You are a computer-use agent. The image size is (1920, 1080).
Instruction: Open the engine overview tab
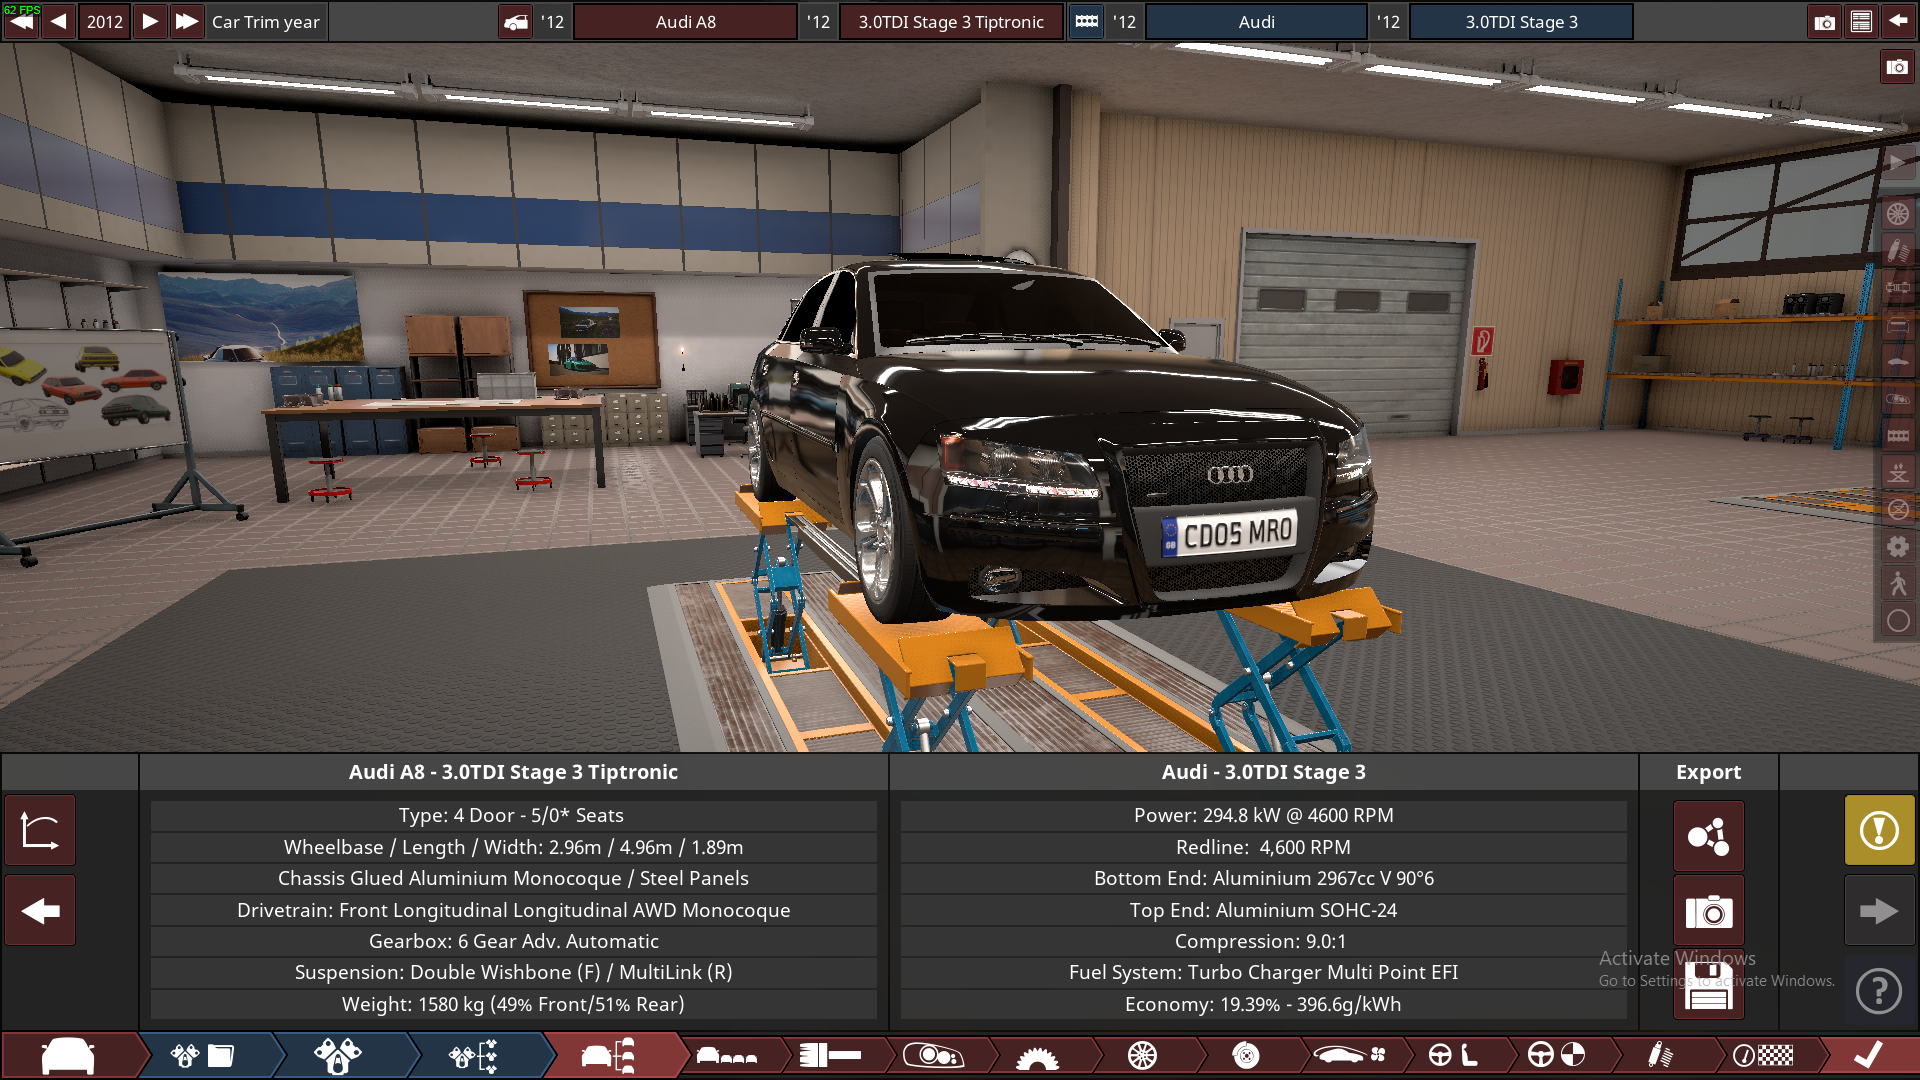point(474,1055)
